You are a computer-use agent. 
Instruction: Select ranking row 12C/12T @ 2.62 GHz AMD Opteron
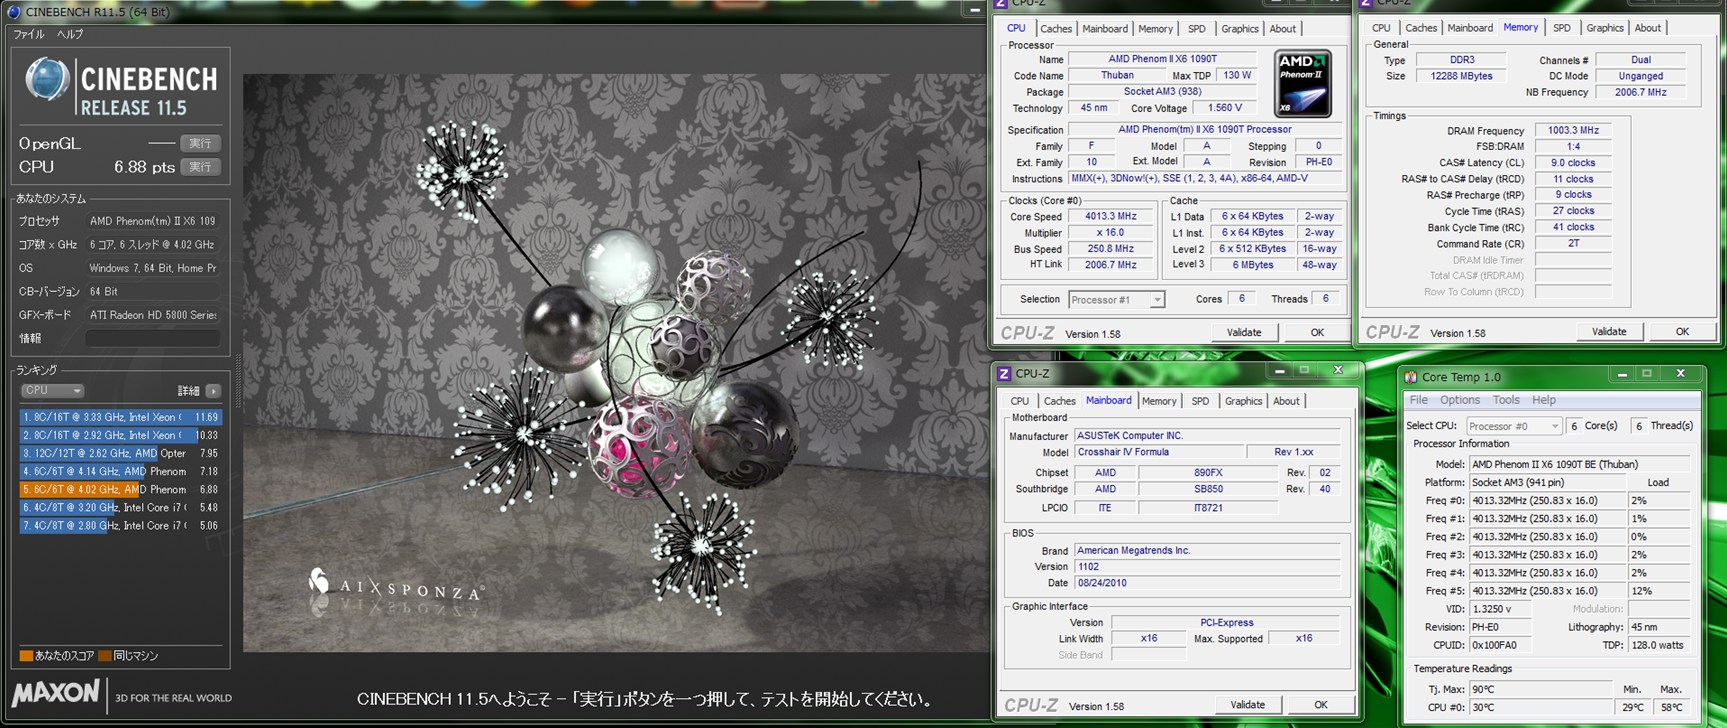(x=121, y=453)
